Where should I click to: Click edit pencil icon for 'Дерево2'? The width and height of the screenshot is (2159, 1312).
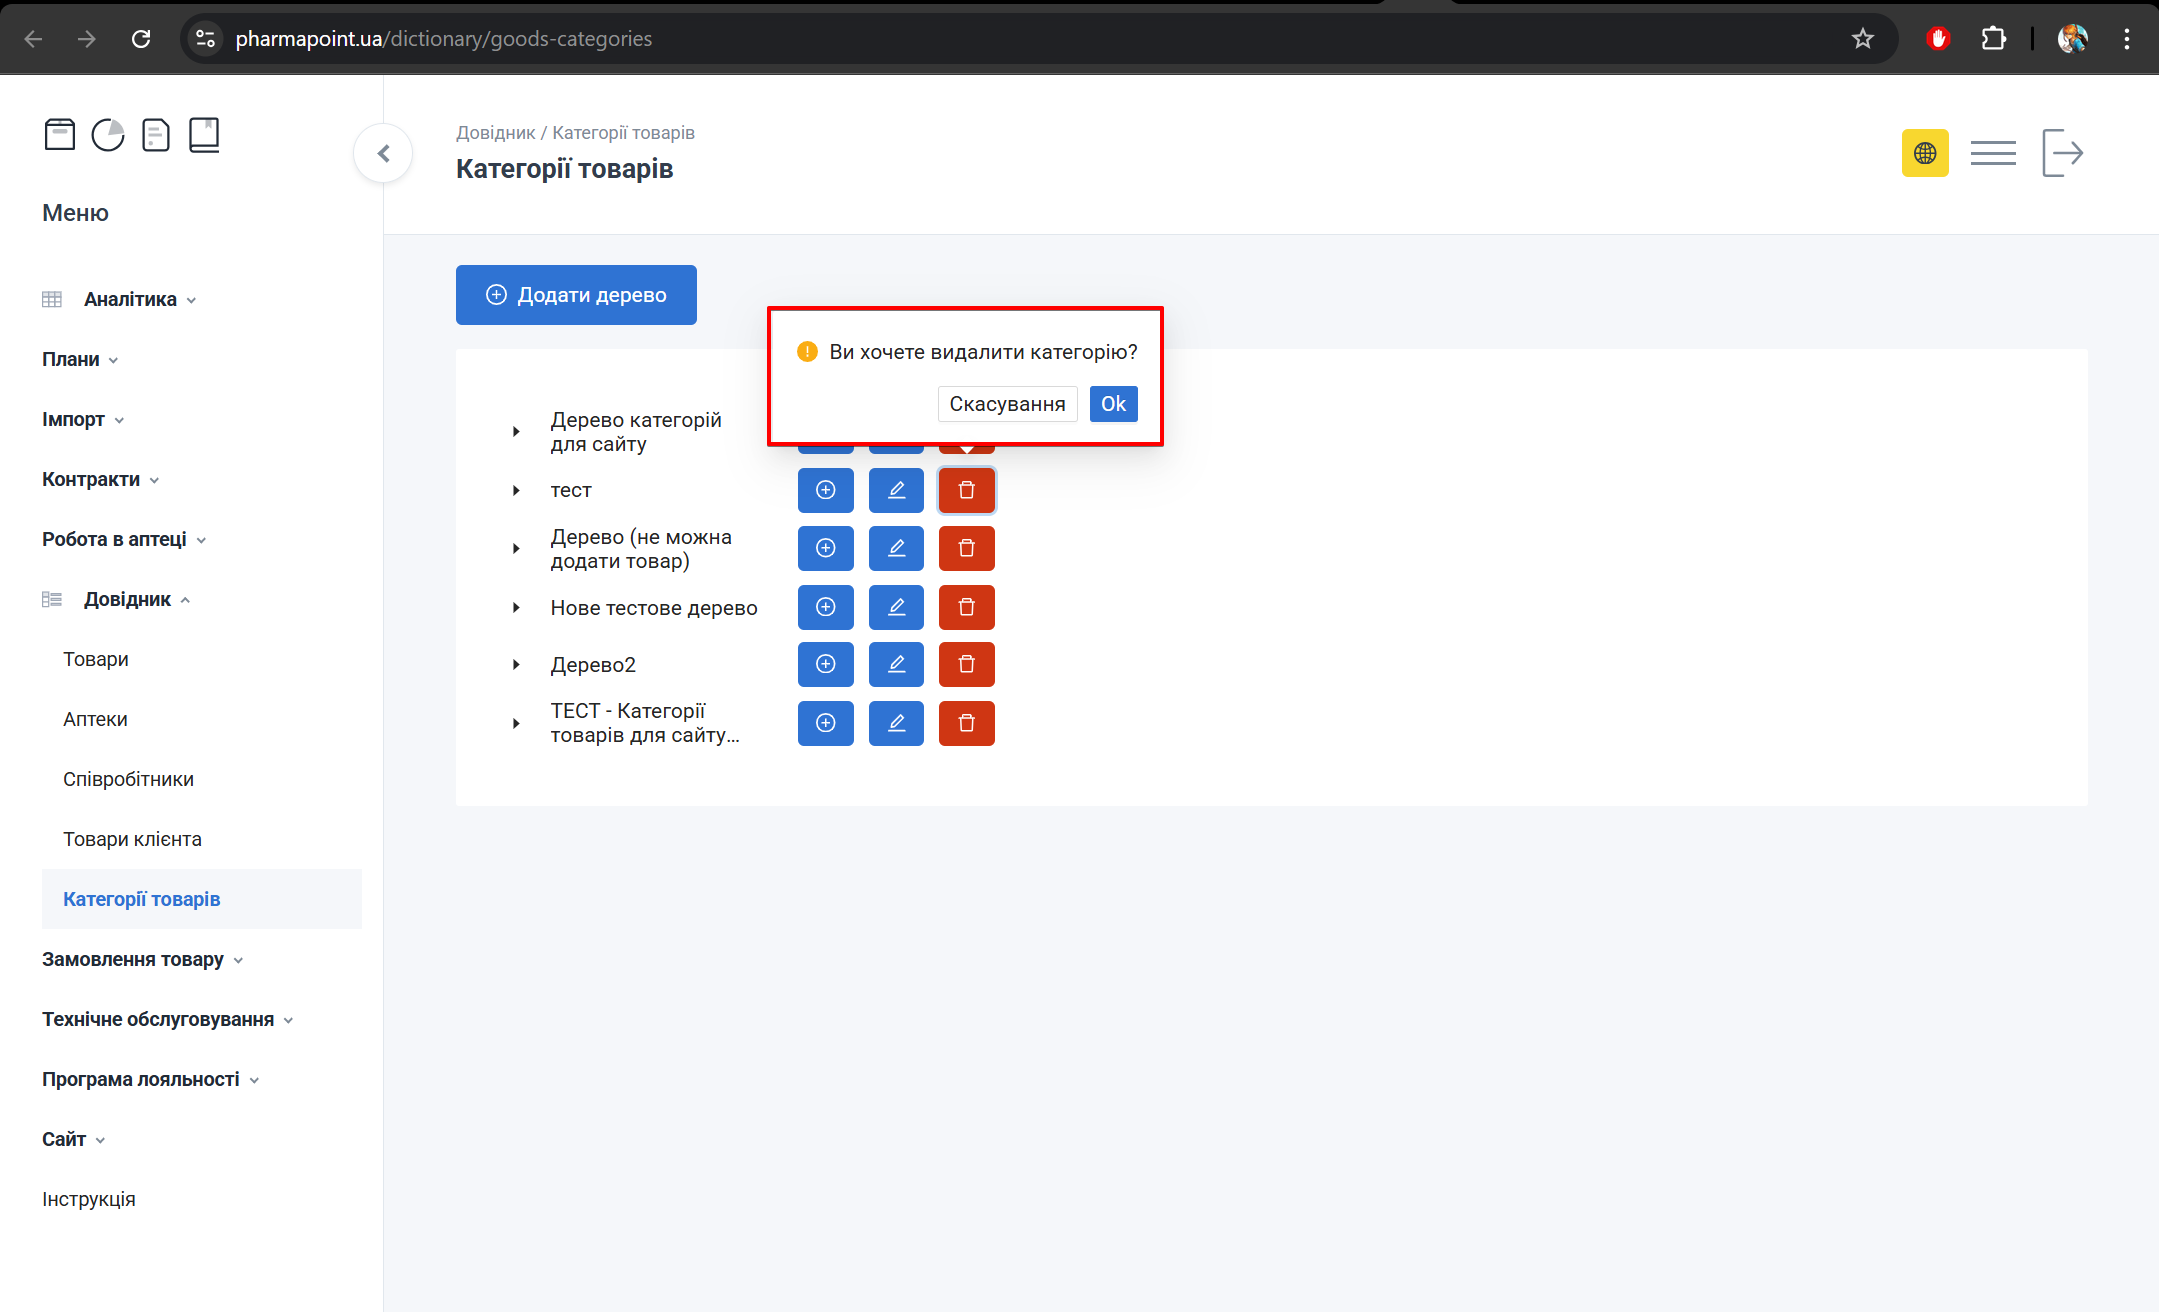pos(896,664)
